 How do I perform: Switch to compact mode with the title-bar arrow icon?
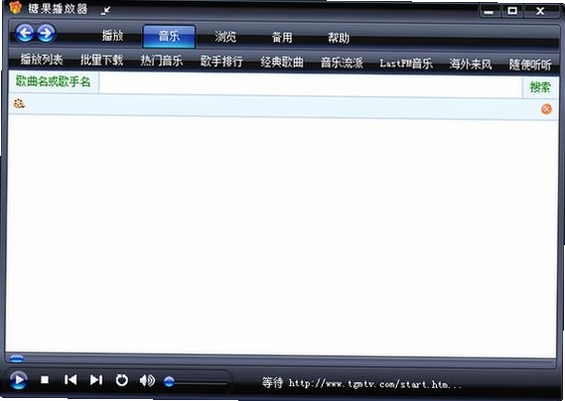106,10
